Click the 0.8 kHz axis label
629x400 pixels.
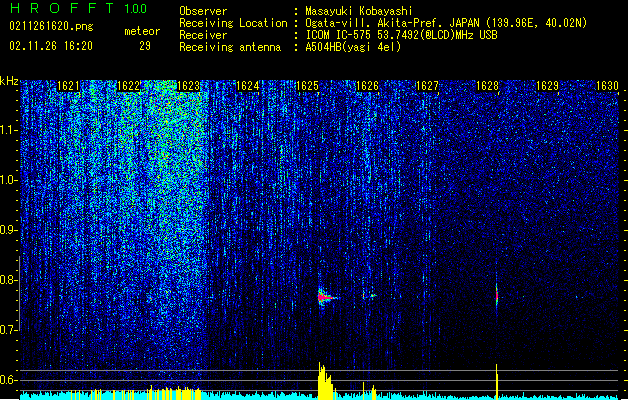(9, 280)
